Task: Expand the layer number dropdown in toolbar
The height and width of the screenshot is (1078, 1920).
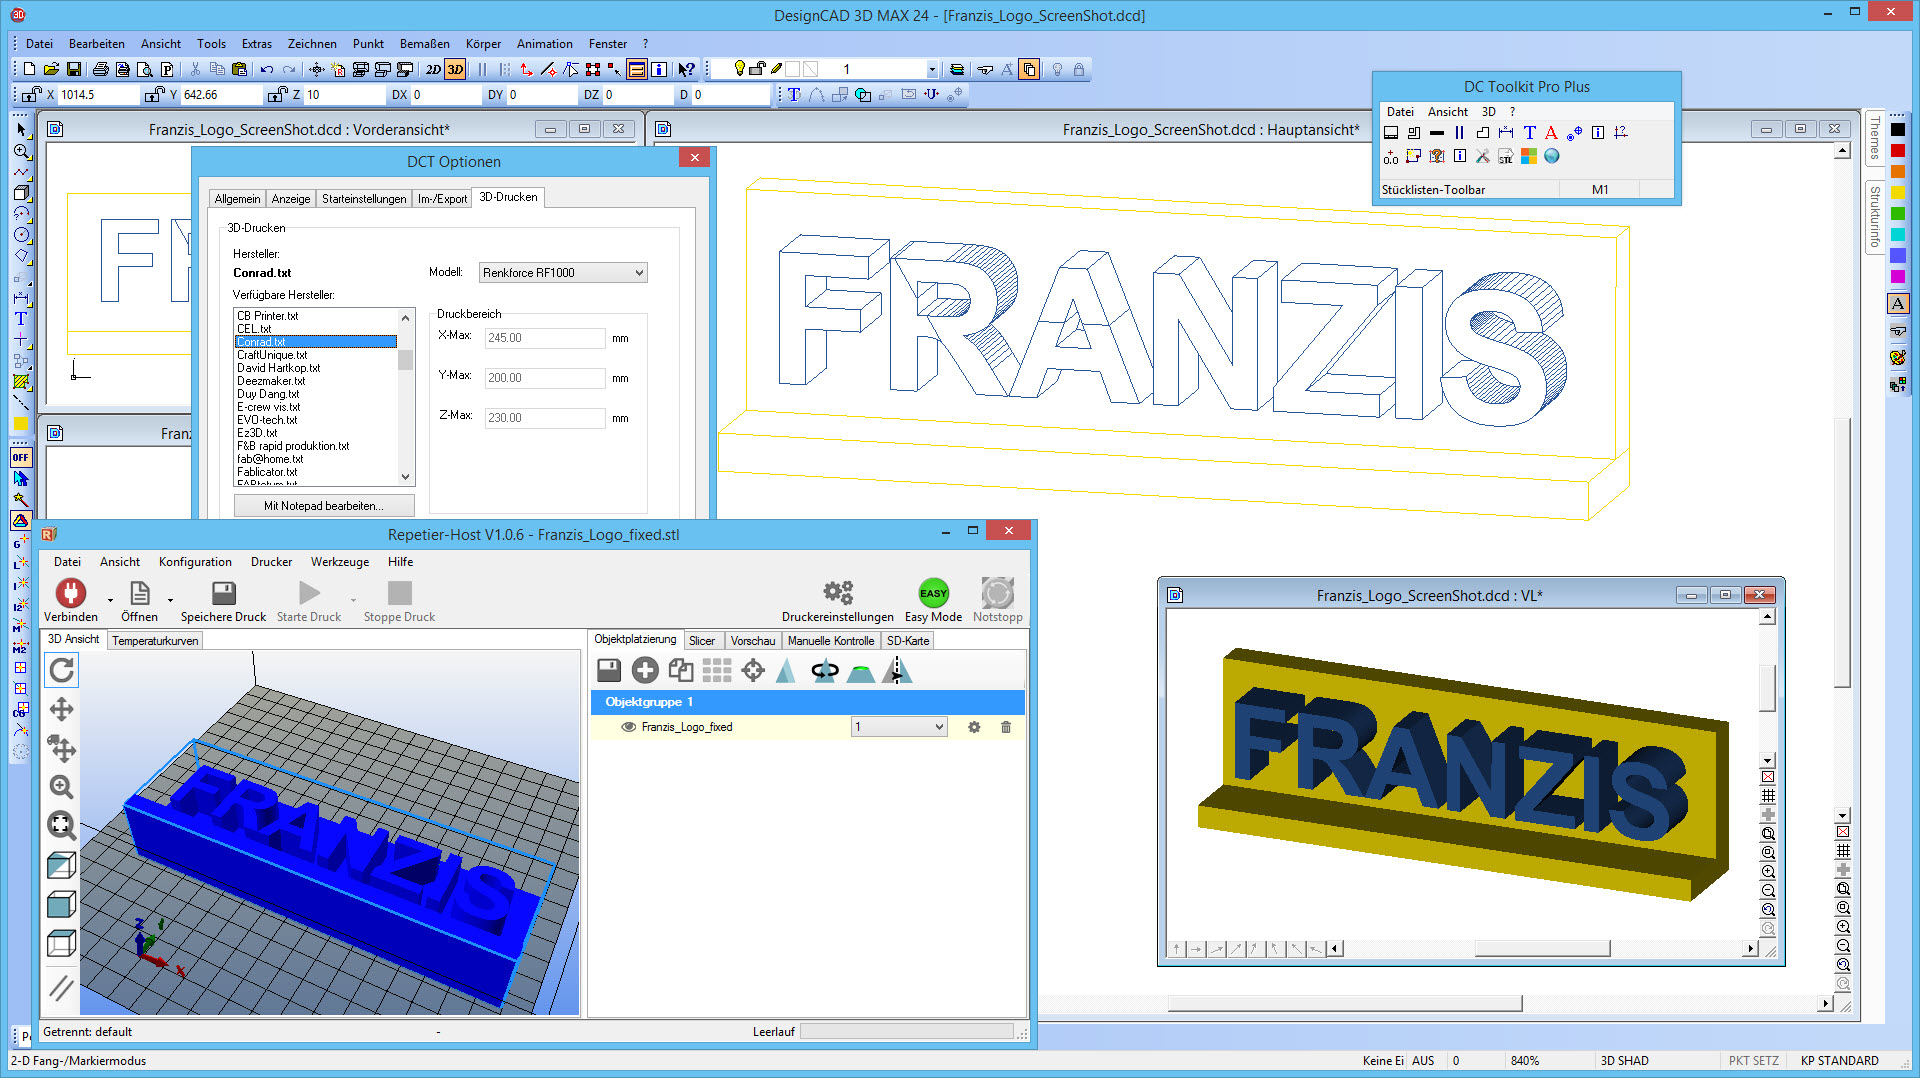Action: click(x=932, y=70)
